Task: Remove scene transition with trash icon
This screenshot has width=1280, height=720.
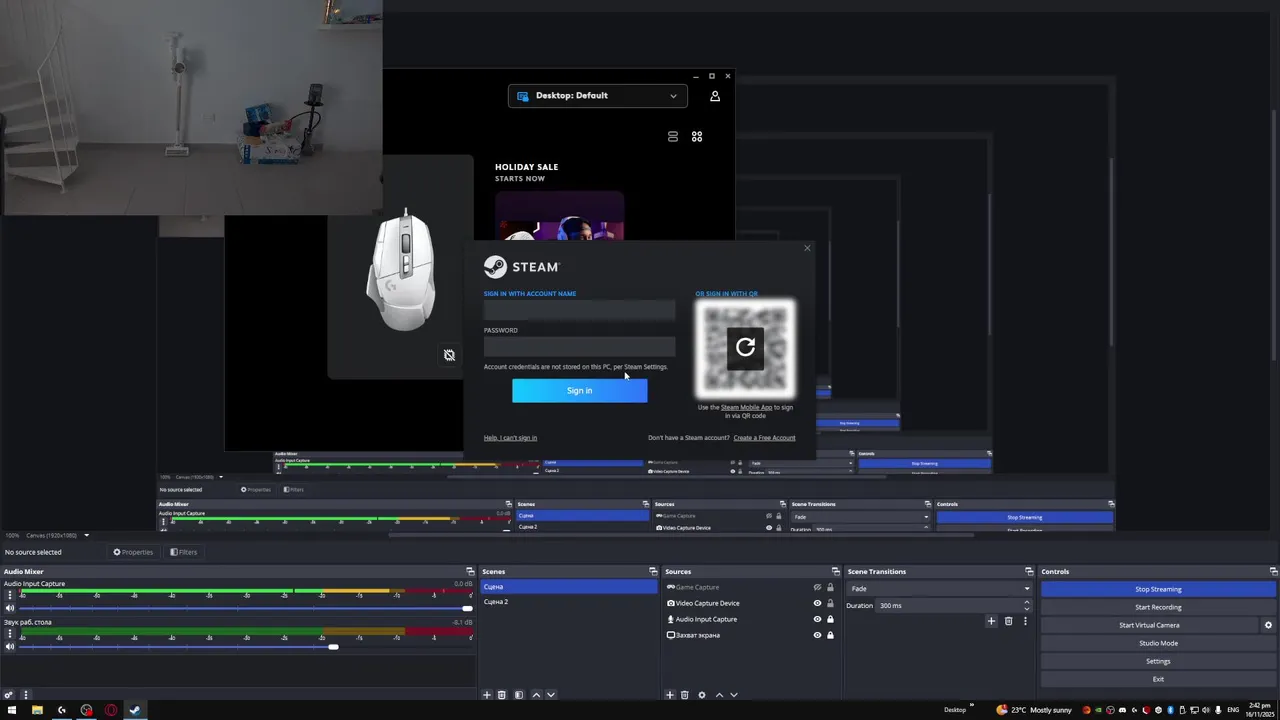Action: pos(1008,621)
